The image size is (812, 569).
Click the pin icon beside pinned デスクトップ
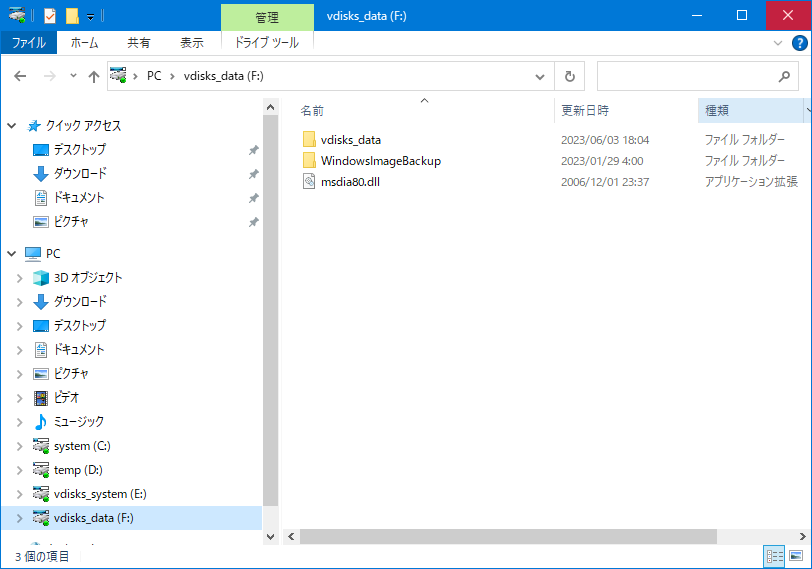253,150
